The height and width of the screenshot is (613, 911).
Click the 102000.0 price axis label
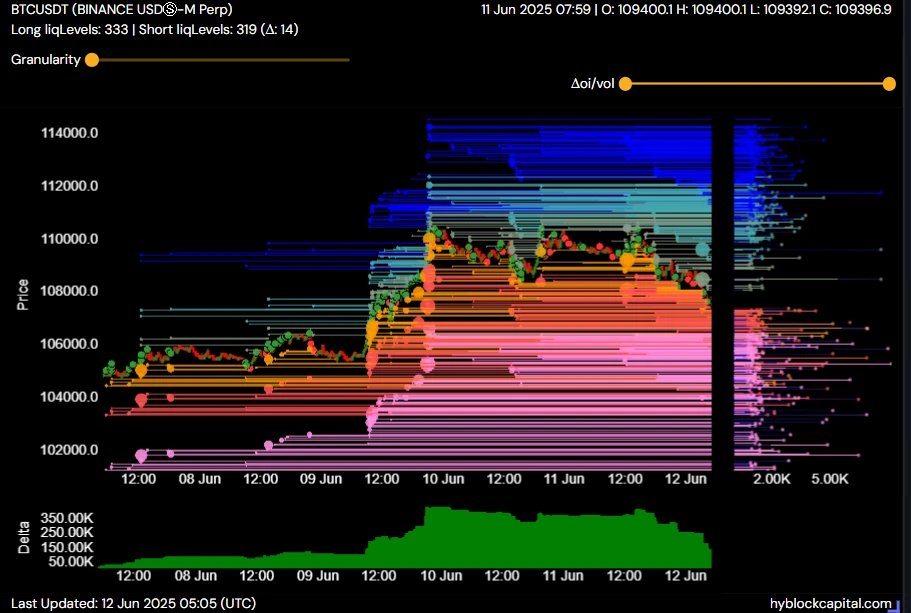point(69,450)
